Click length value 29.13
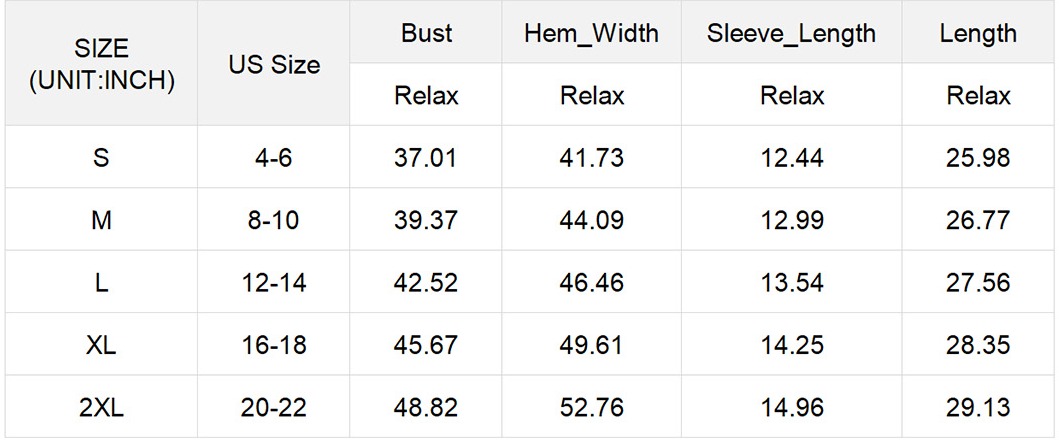 [978, 408]
